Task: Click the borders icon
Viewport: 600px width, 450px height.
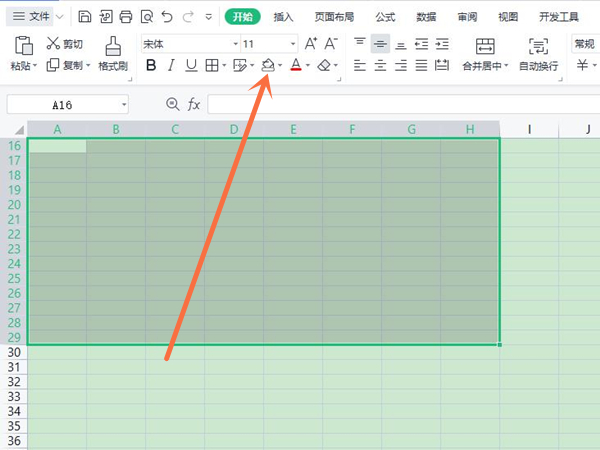Action: pos(212,65)
